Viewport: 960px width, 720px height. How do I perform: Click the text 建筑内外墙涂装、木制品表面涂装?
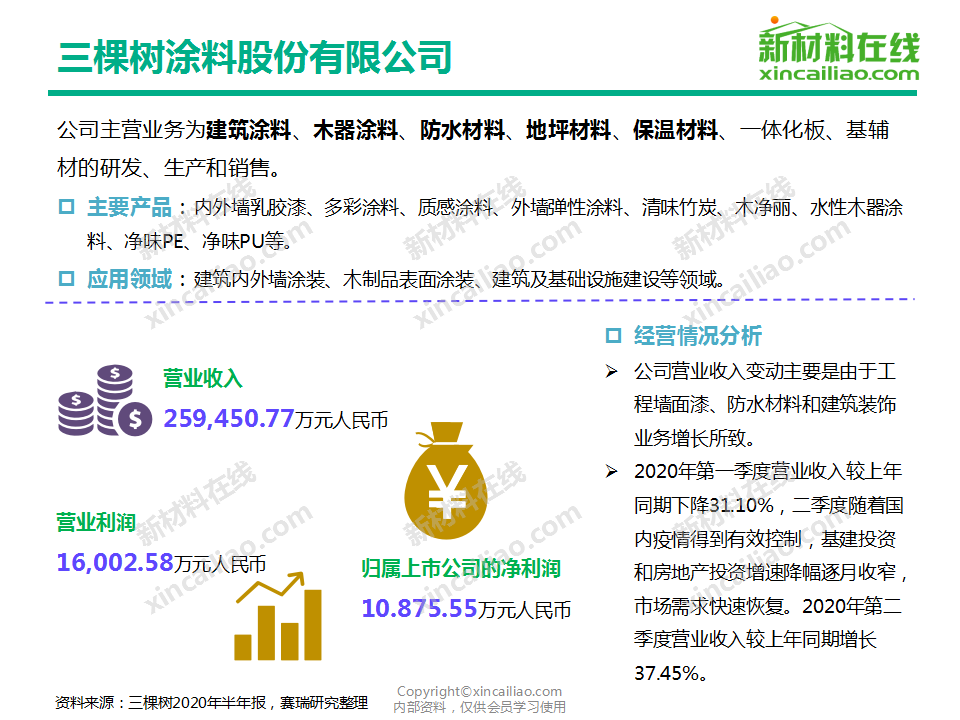[x=334, y=279]
